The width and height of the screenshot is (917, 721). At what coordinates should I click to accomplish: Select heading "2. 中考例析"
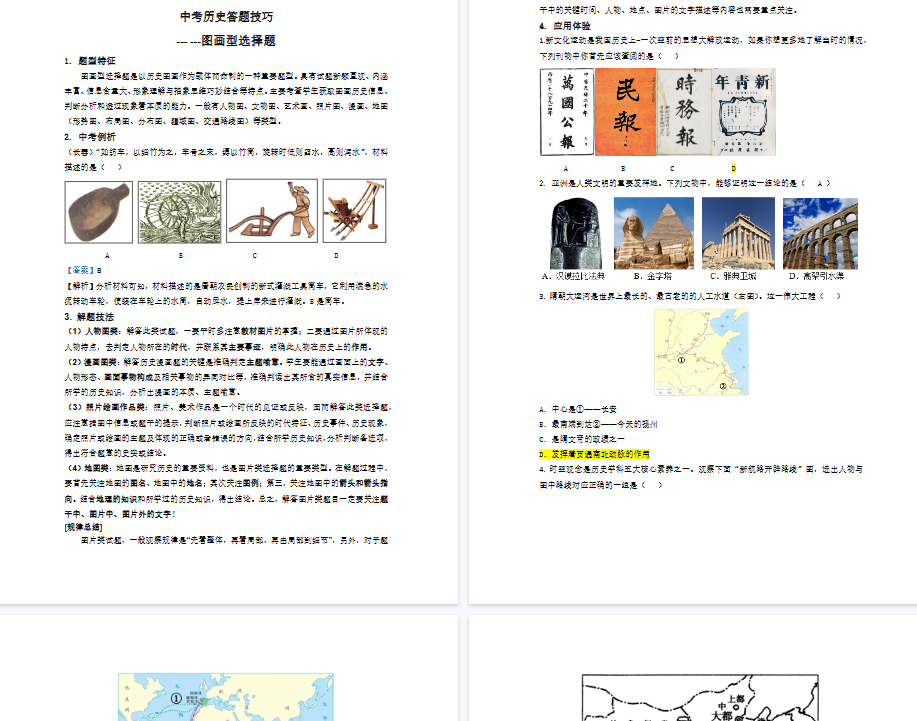[90, 137]
